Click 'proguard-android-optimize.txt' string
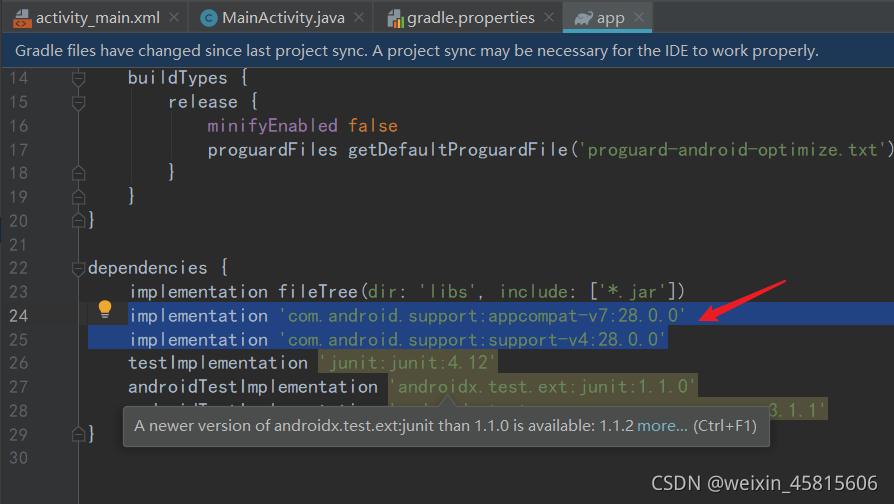Viewport: 894px width, 504px height. pyautogui.click(x=732, y=149)
